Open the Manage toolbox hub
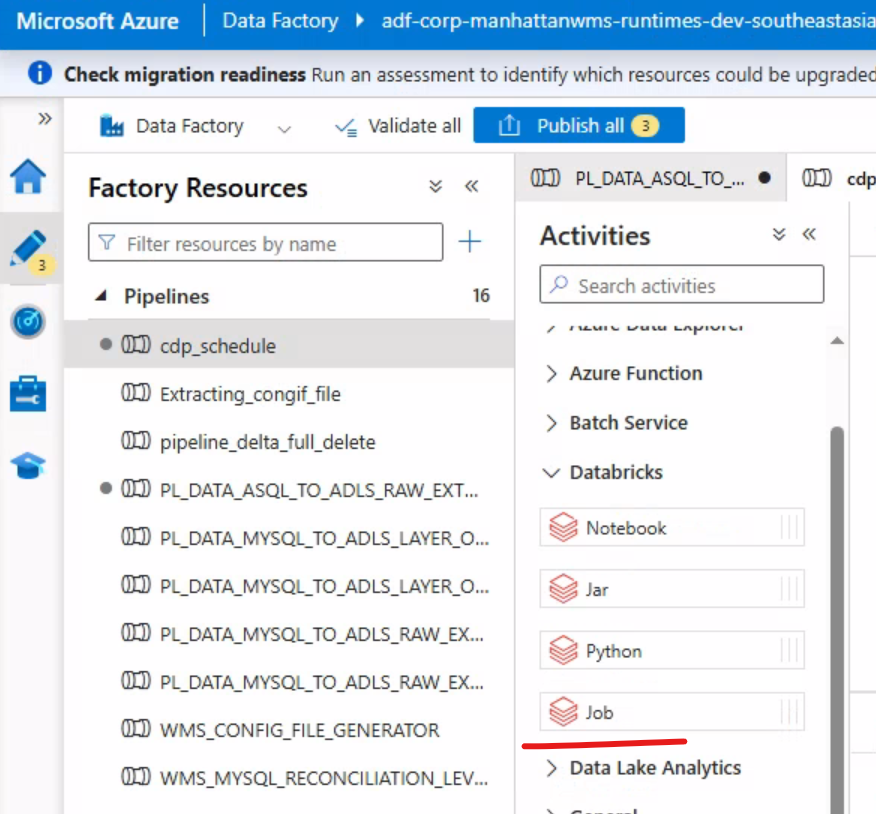The width and height of the screenshot is (876, 814). coord(28,394)
